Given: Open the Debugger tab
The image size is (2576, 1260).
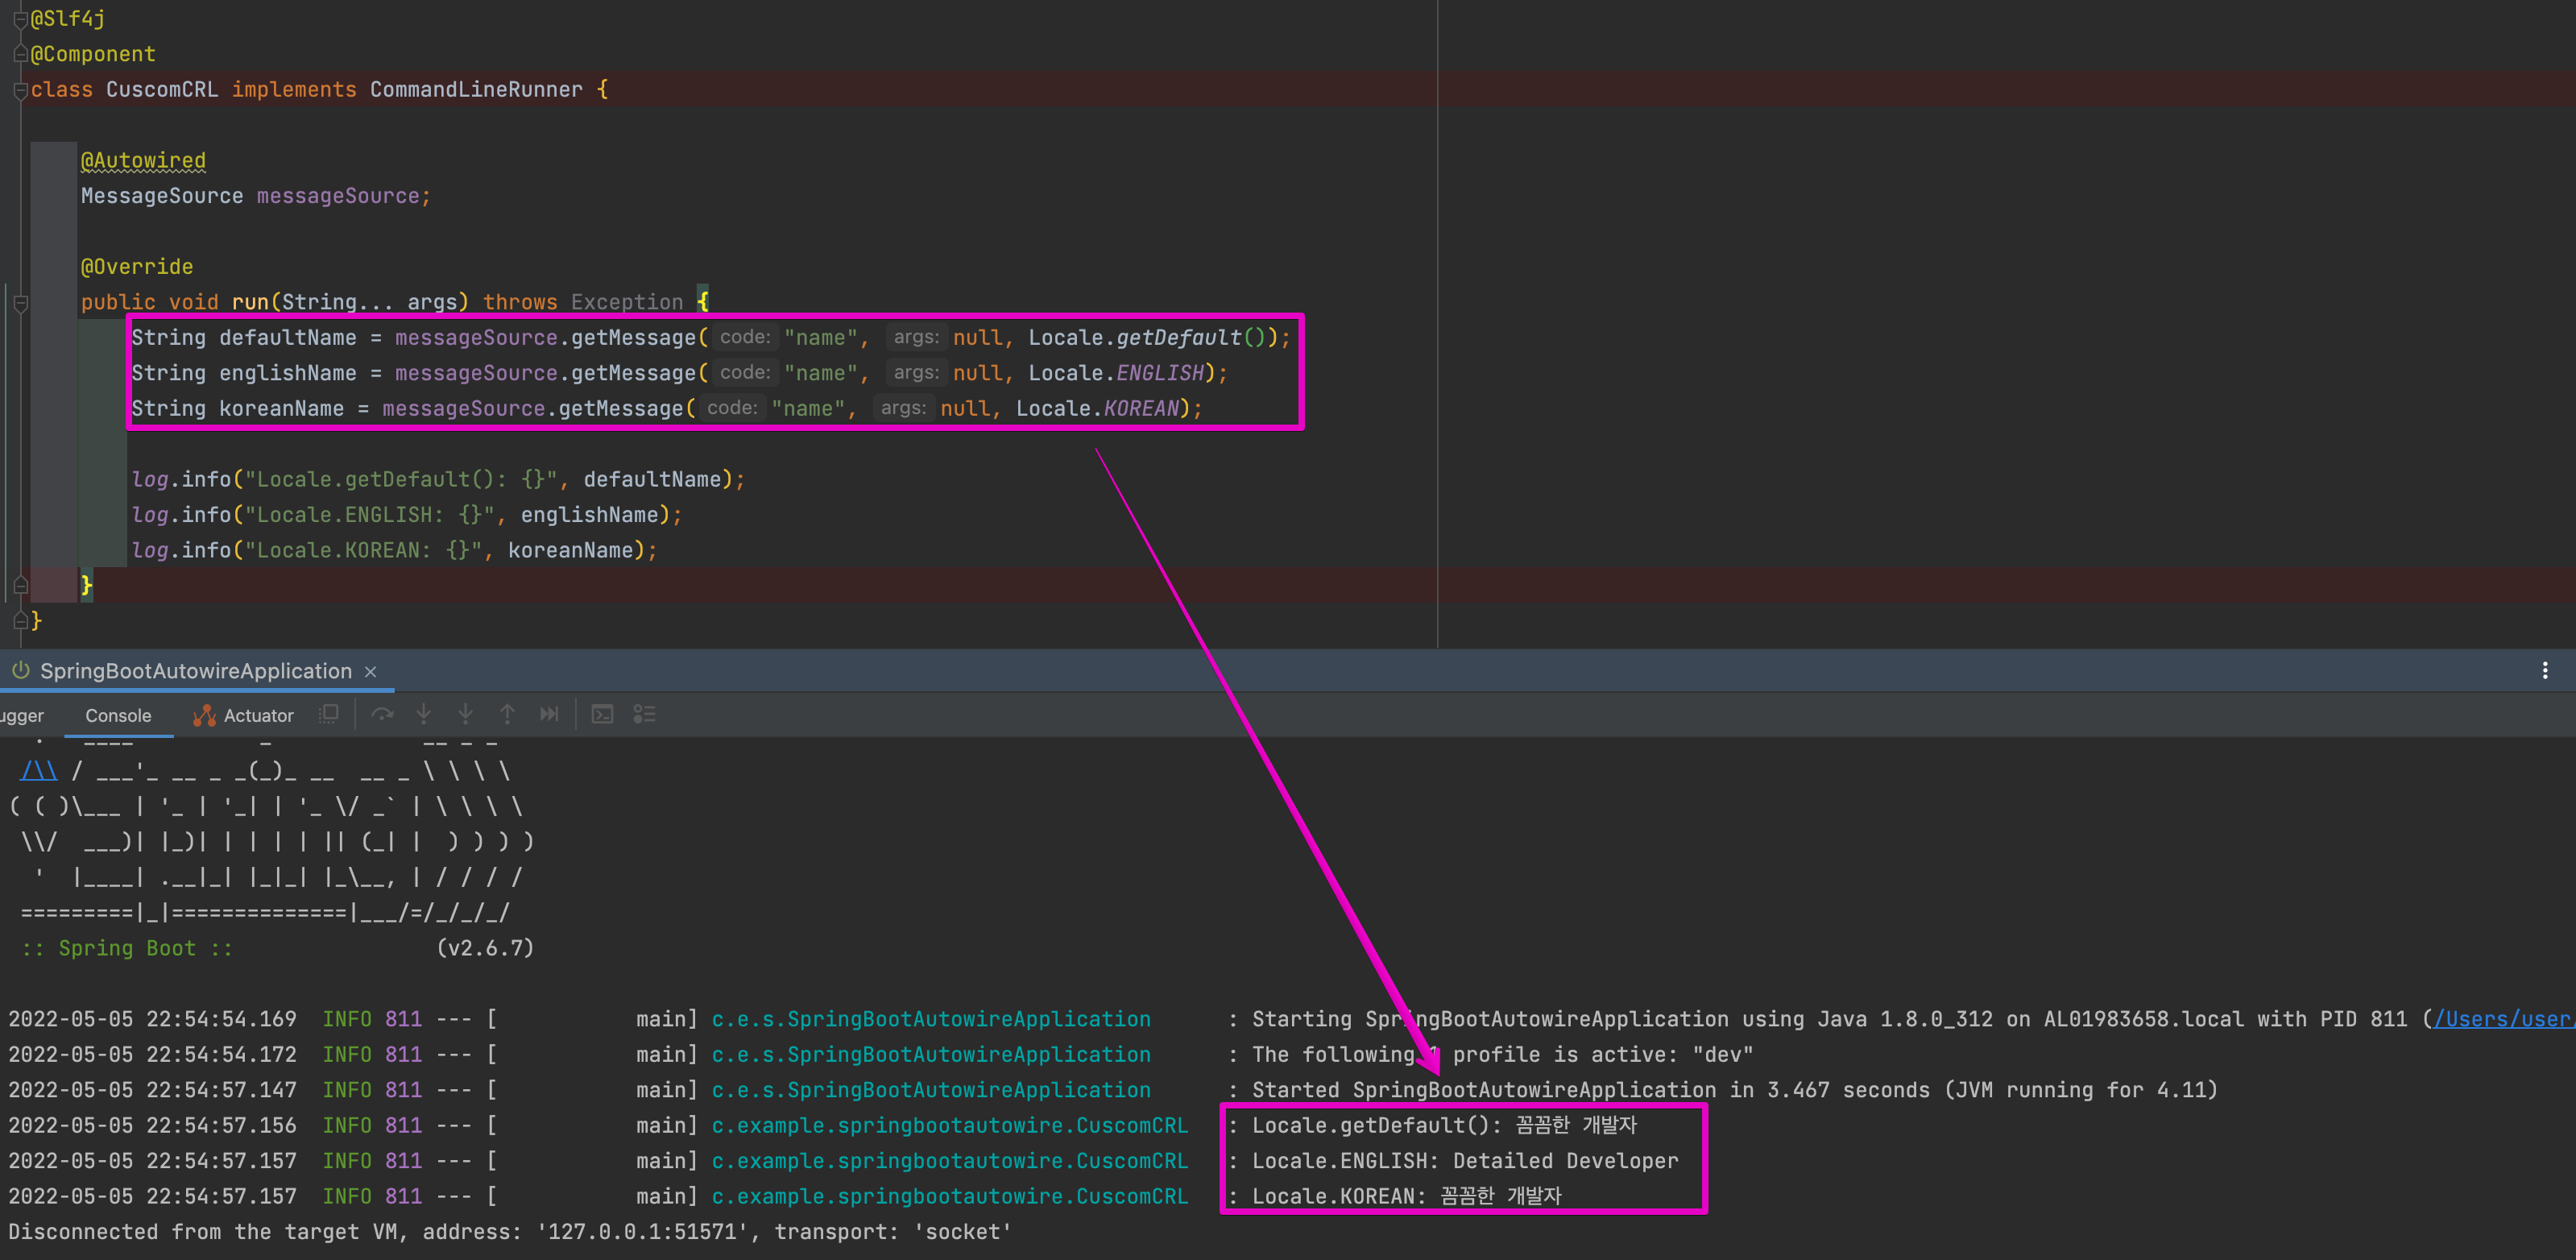Looking at the screenshot, I should click(x=22, y=715).
